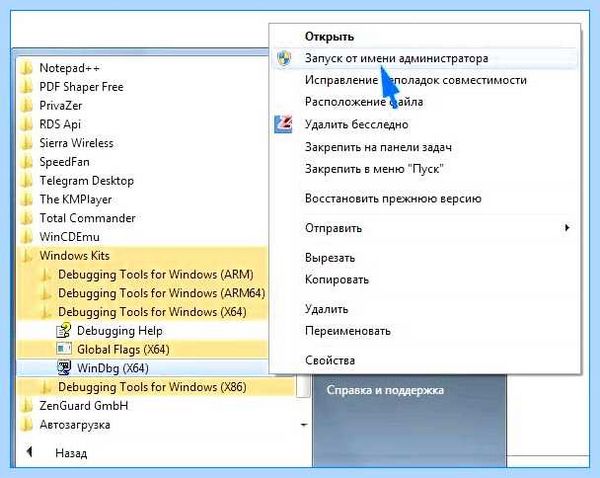Click the admin shield icon in context menu

click(x=284, y=58)
